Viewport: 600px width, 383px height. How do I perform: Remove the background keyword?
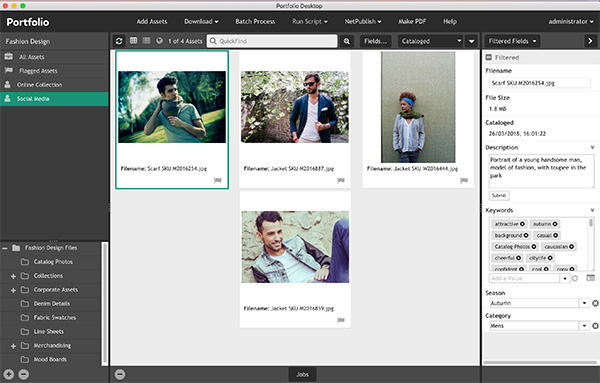526,235
